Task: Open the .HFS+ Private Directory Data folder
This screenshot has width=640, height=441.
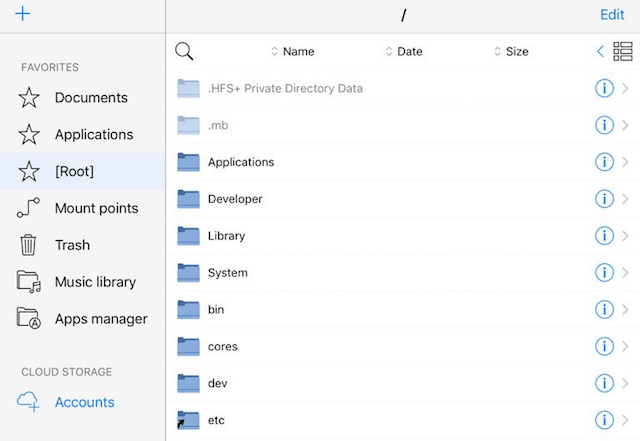Action: pyautogui.click(x=403, y=88)
